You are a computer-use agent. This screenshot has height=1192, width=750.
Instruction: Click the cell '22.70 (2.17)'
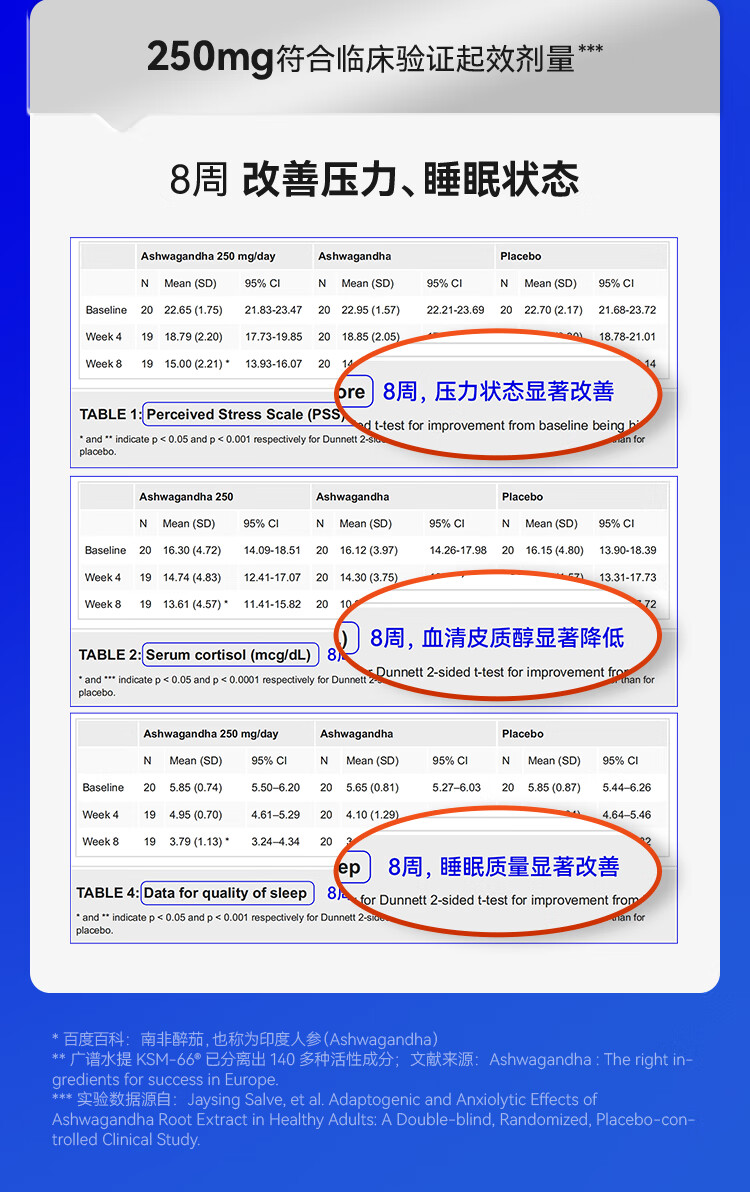pyautogui.click(x=553, y=310)
